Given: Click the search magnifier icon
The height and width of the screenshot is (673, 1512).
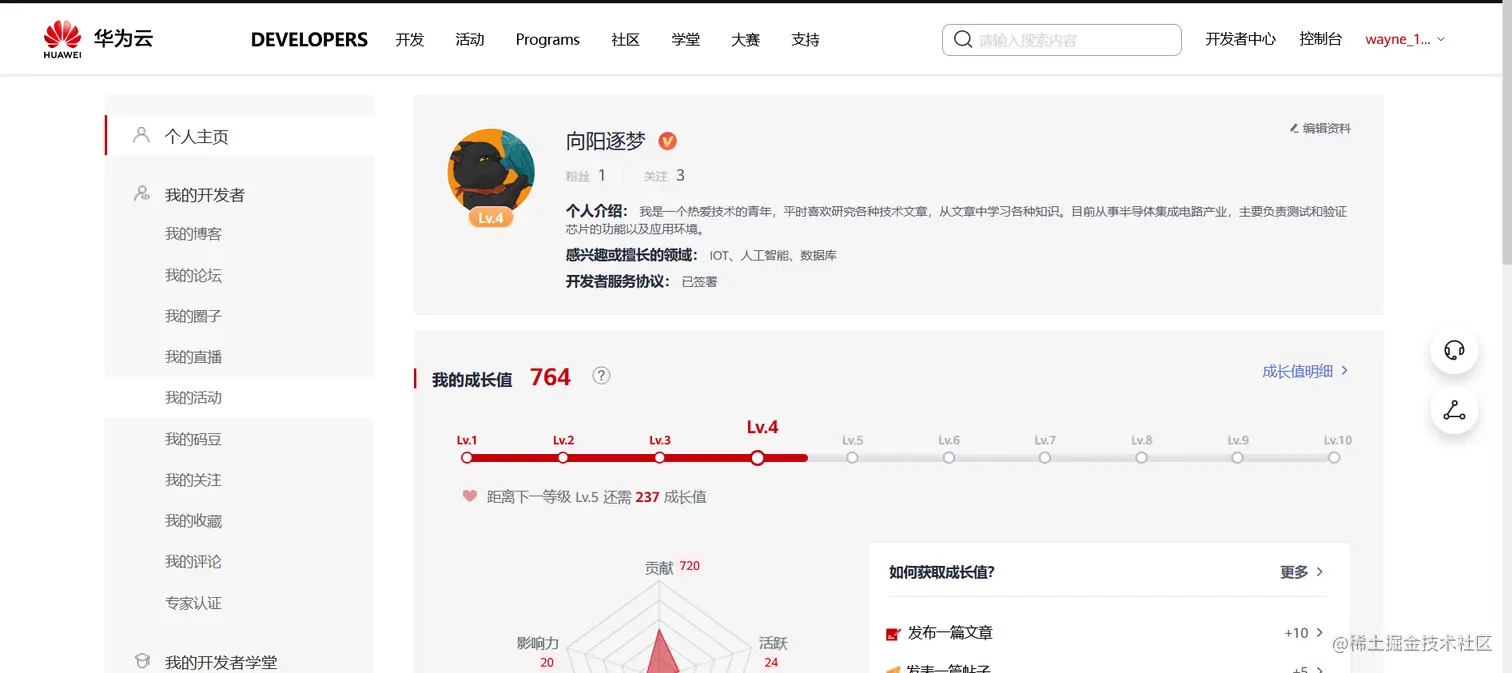Looking at the screenshot, I should coord(963,40).
